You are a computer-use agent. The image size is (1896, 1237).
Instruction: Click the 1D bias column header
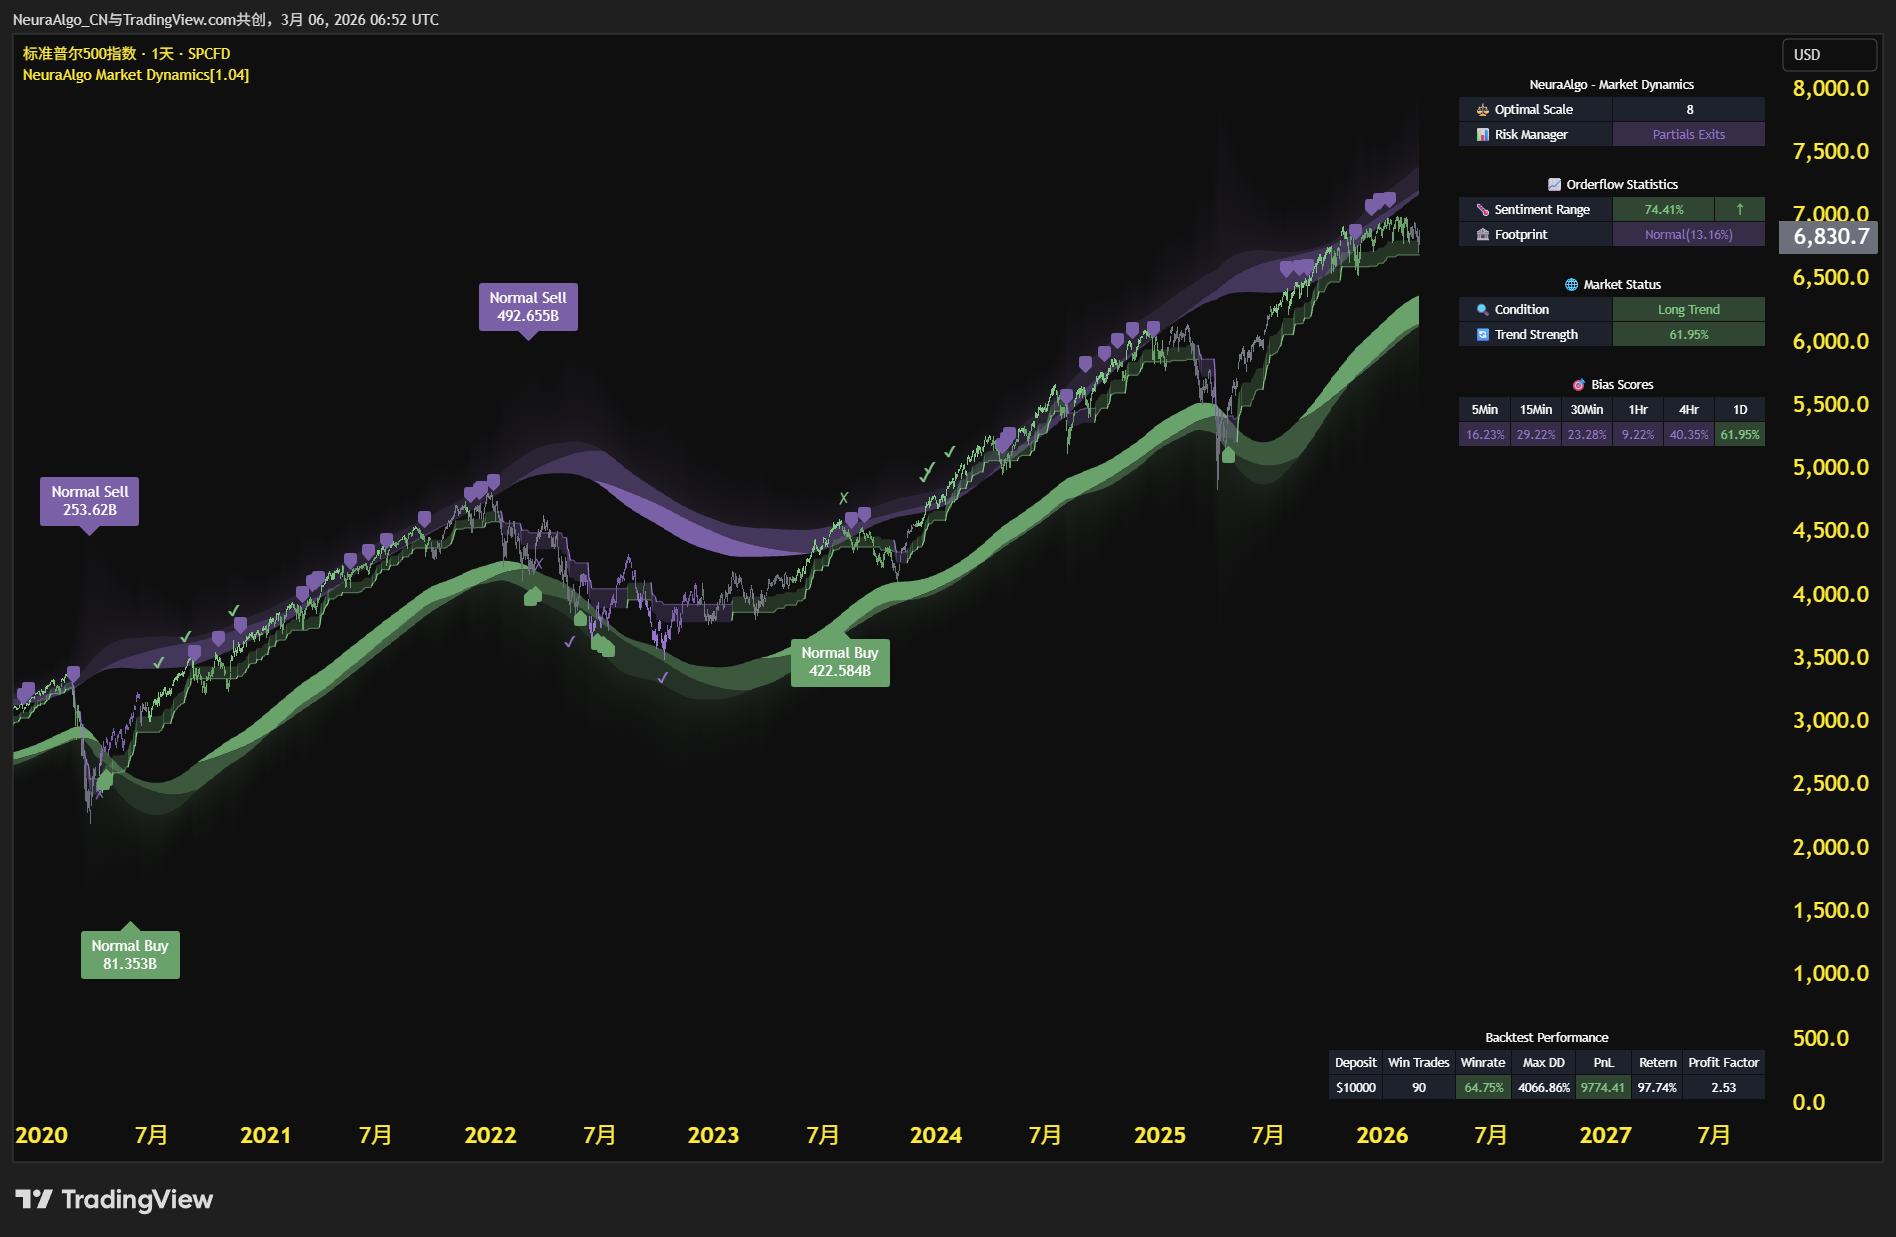coord(1740,410)
